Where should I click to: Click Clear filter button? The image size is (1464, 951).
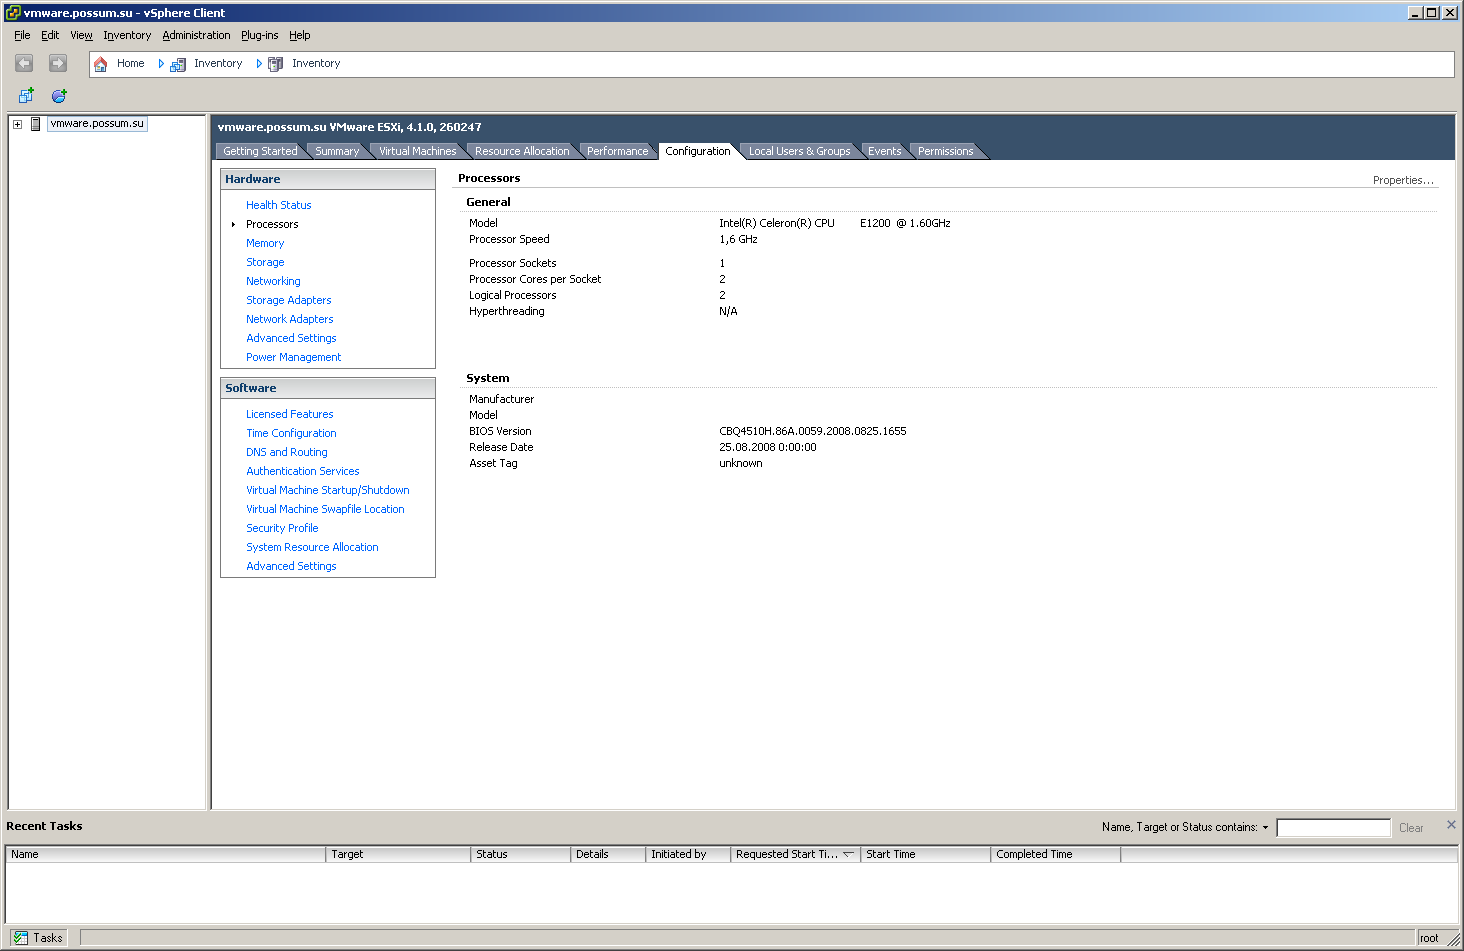1411,828
